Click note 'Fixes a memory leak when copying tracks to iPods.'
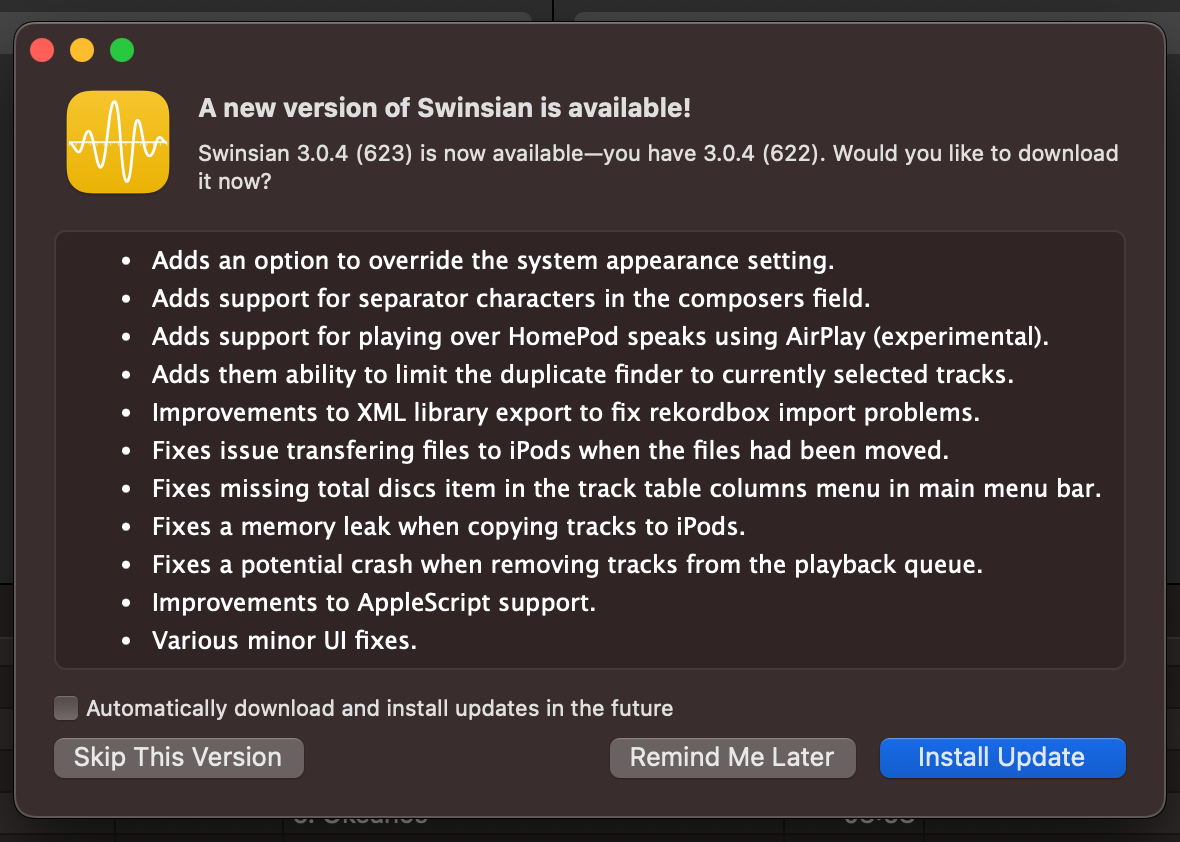 [x=449, y=527]
